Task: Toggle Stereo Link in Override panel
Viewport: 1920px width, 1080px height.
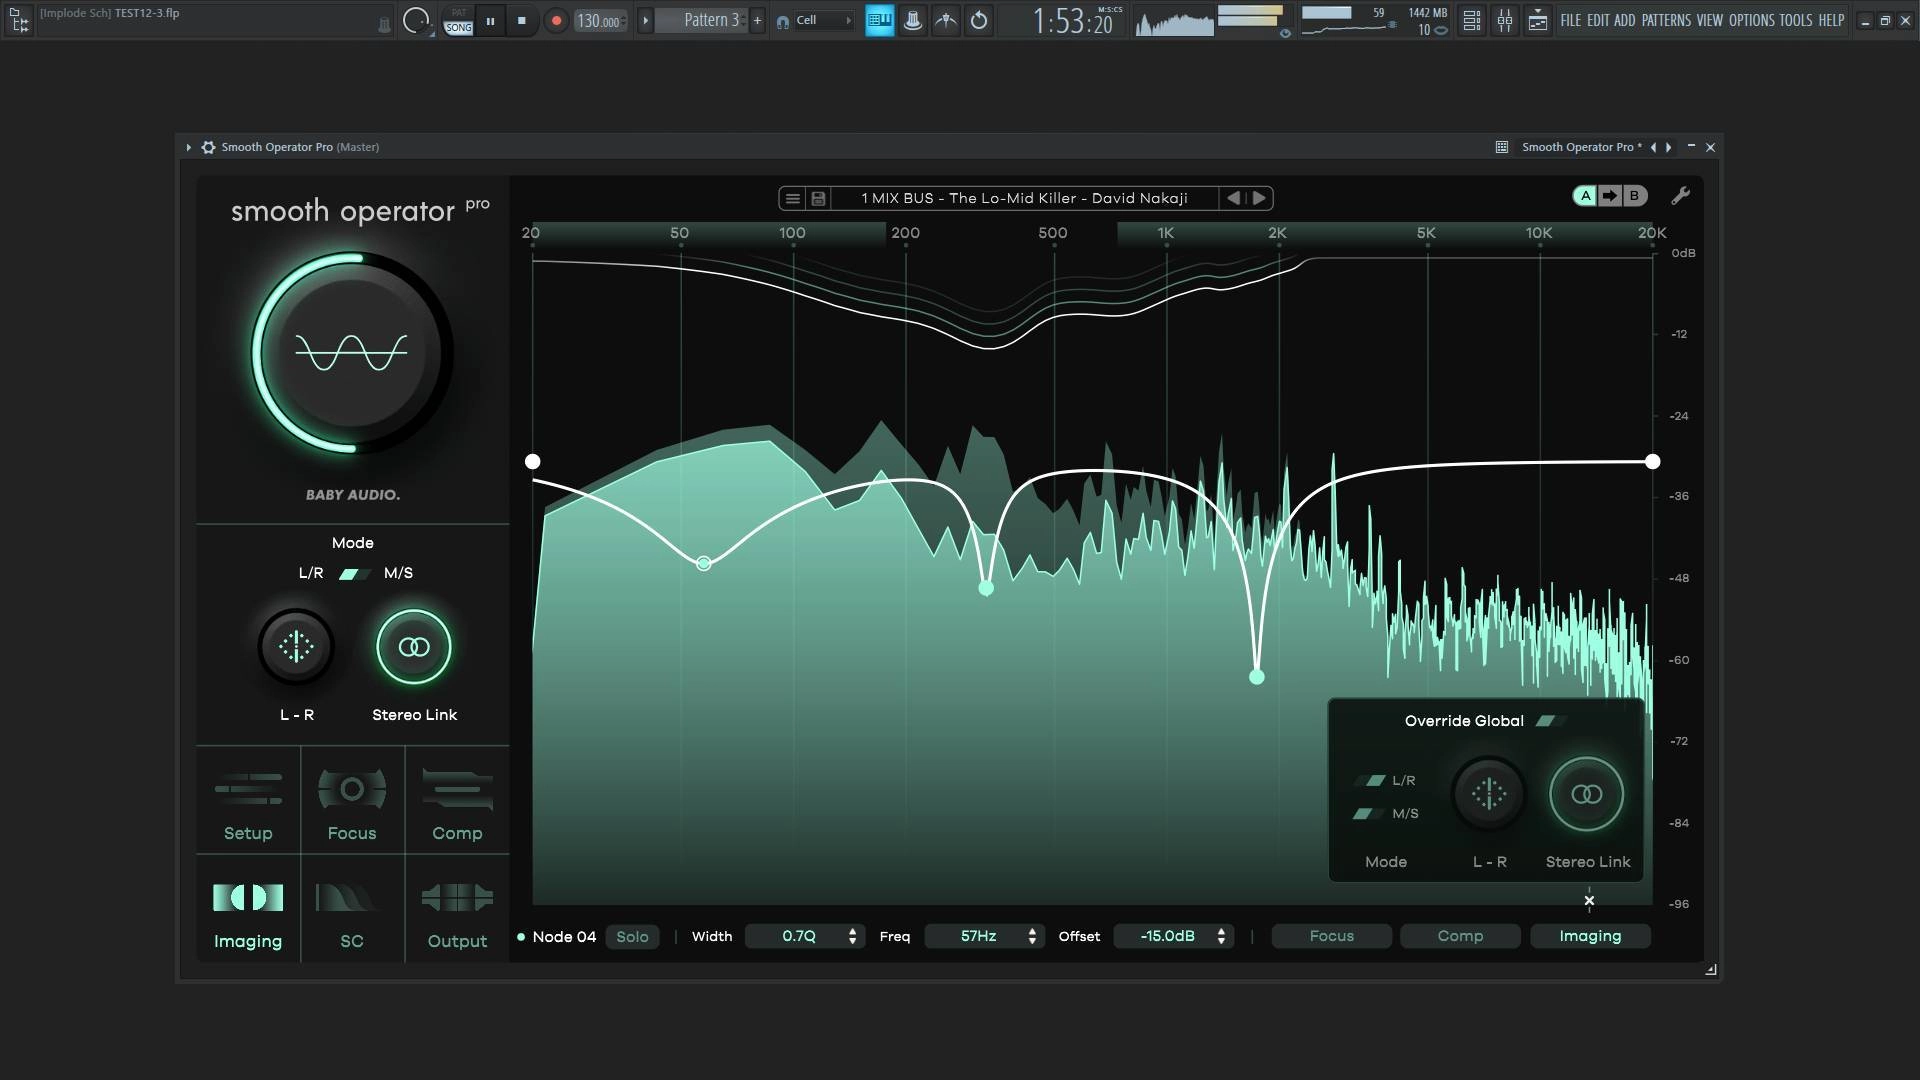Action: tap(1586, 794)
